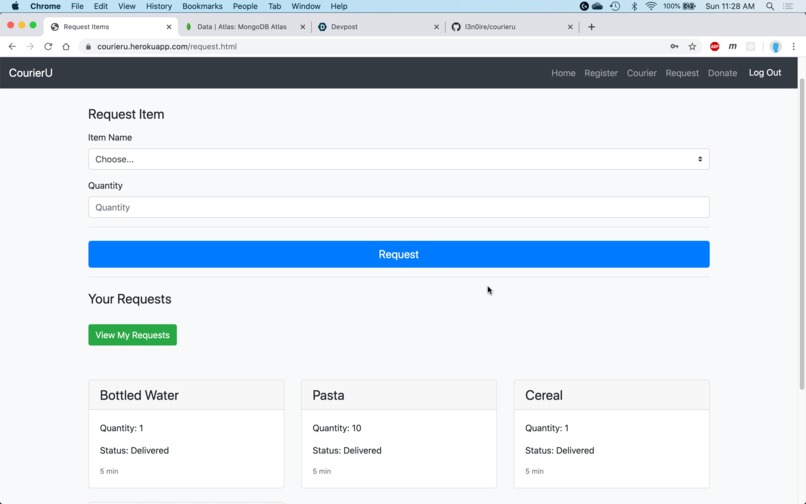Viewport: 806px width, 504px height.
Task: Open the Chrome profile avatar
Action: (775, 47)
